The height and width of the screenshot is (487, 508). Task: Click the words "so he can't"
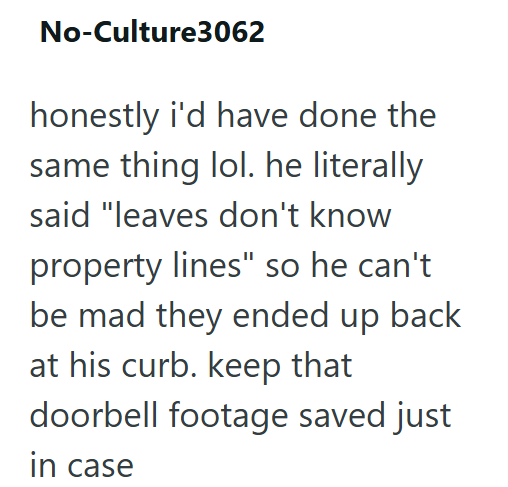(x=348, y=266)
